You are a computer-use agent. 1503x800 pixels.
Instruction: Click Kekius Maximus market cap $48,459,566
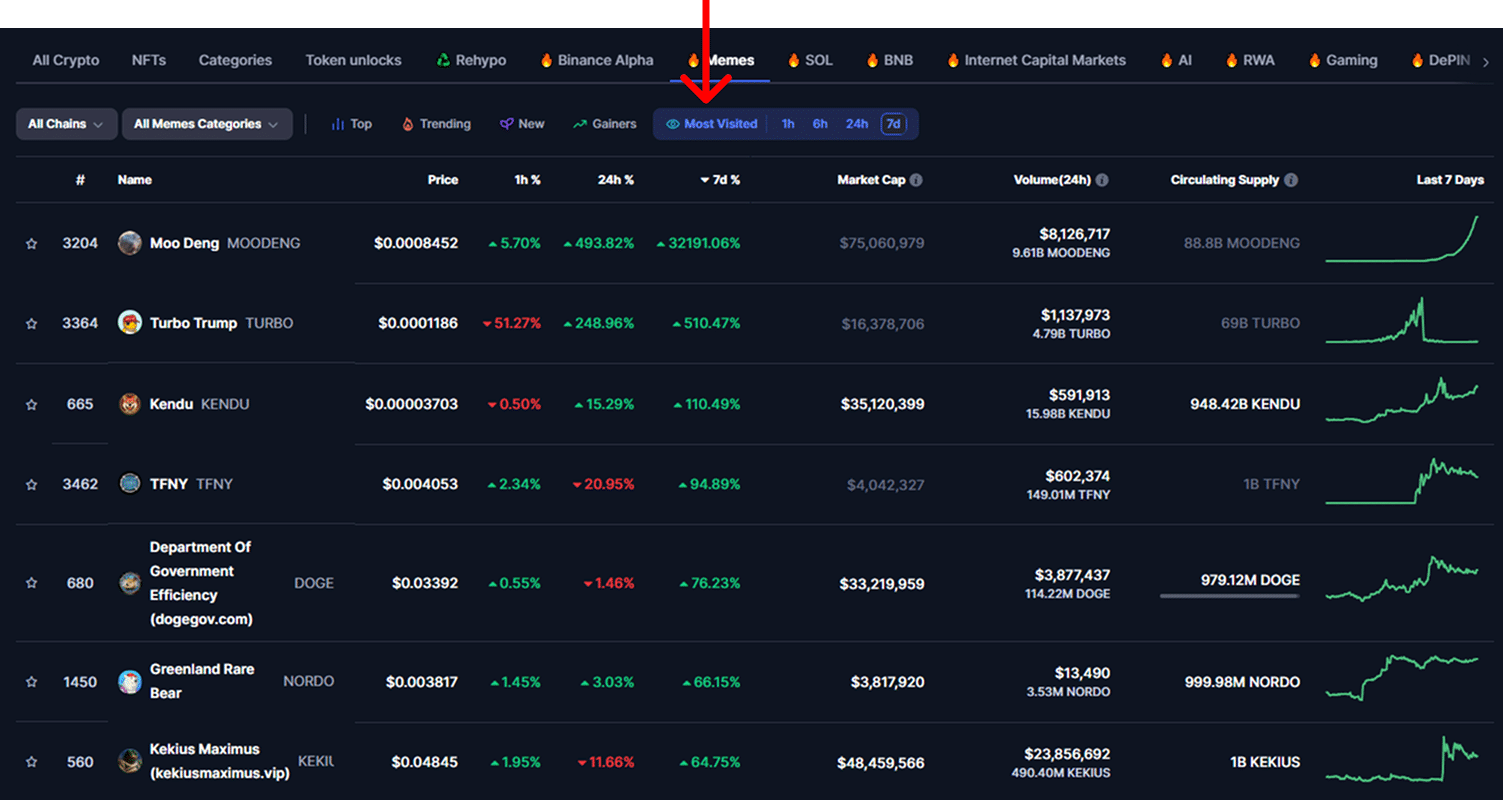[x=881, y=763]
